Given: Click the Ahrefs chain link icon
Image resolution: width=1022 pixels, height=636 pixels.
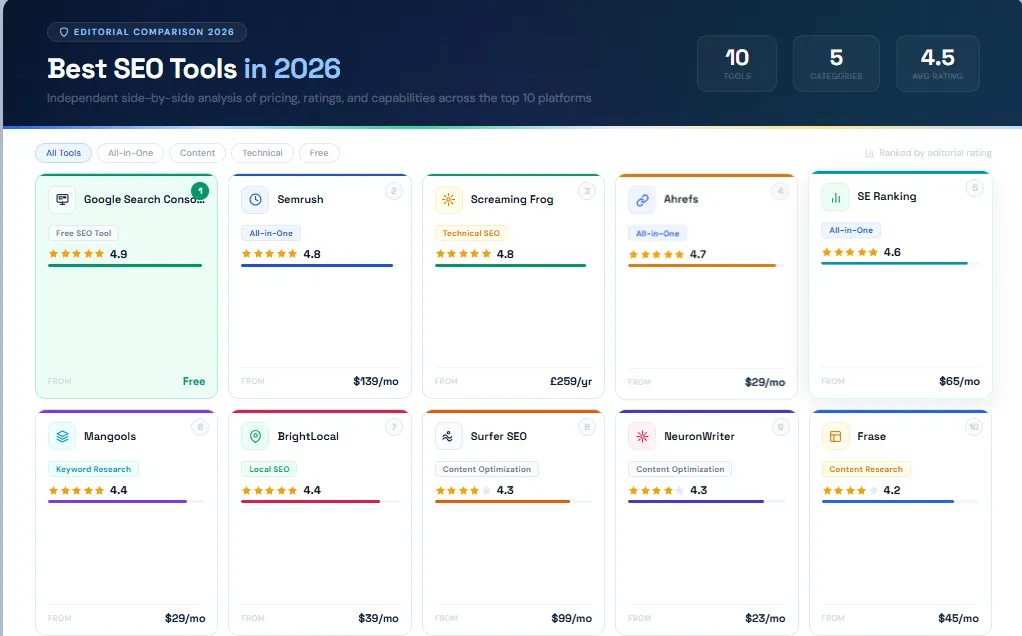Looking at the screenshot, I should (642, 200).
